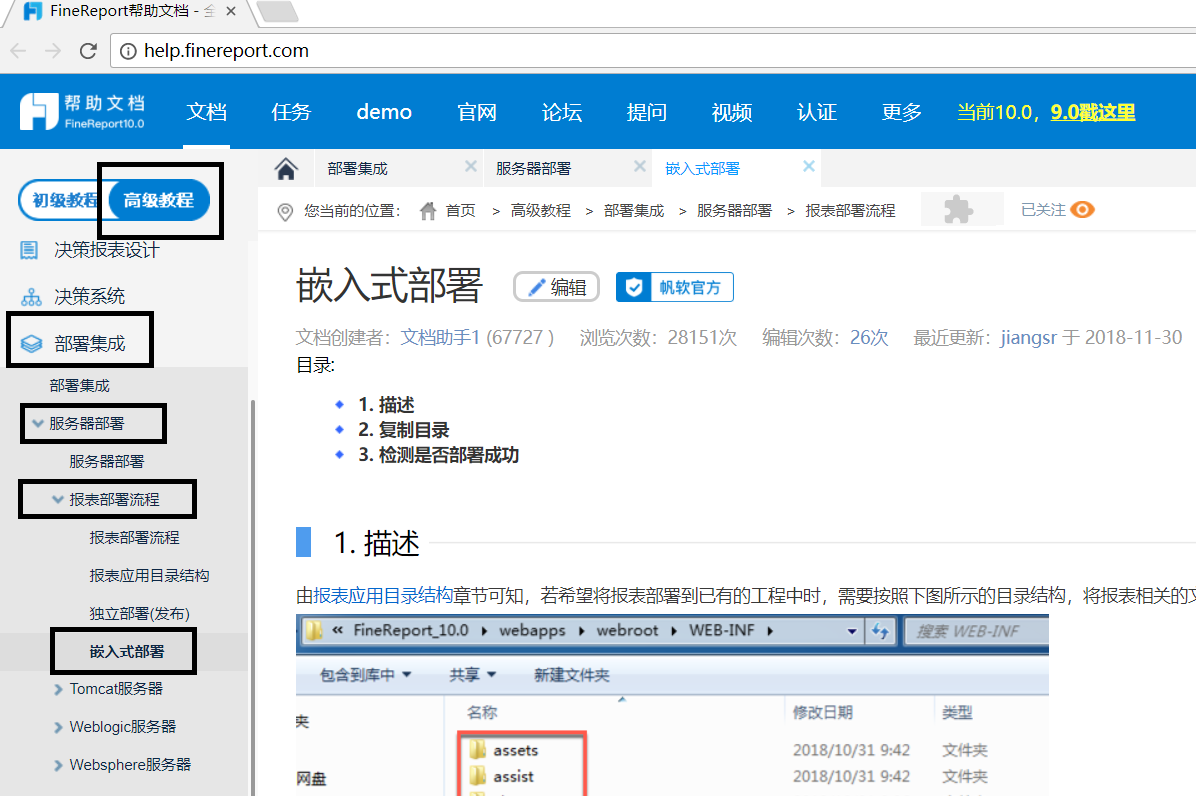Viewport: 1196px width, 796px height.
Task: Jump to 3. 检测是否部署成功 in contents
Action: click(439, 455)
